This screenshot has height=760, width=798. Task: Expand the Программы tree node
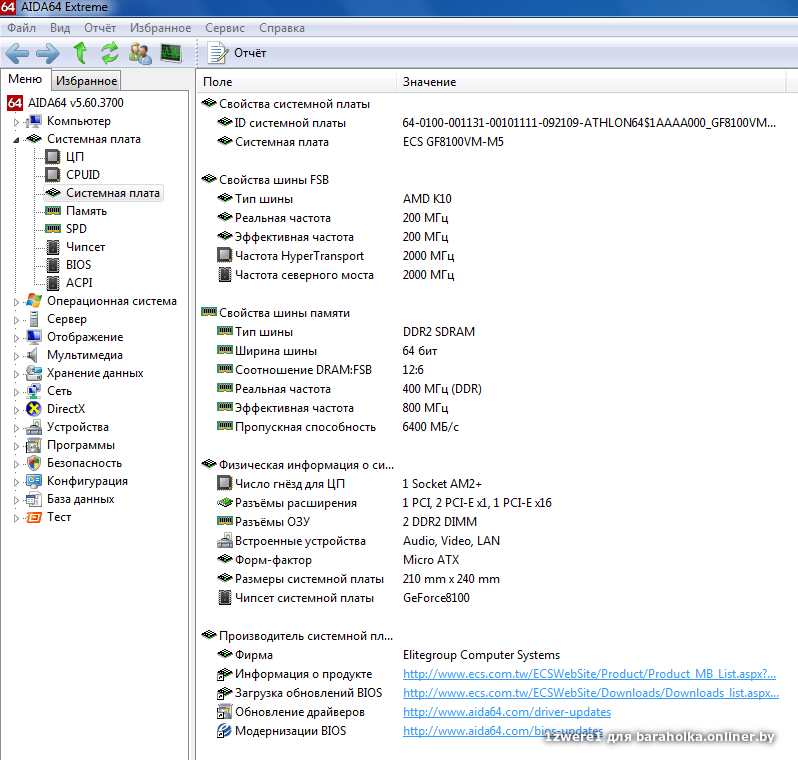tap(16, 446)
